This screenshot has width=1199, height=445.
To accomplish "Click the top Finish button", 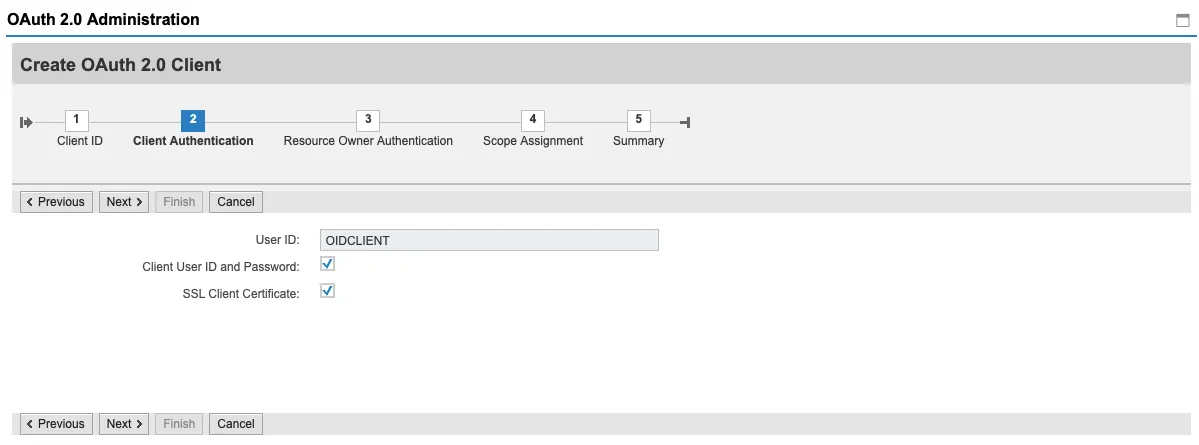I will point(179,202).
